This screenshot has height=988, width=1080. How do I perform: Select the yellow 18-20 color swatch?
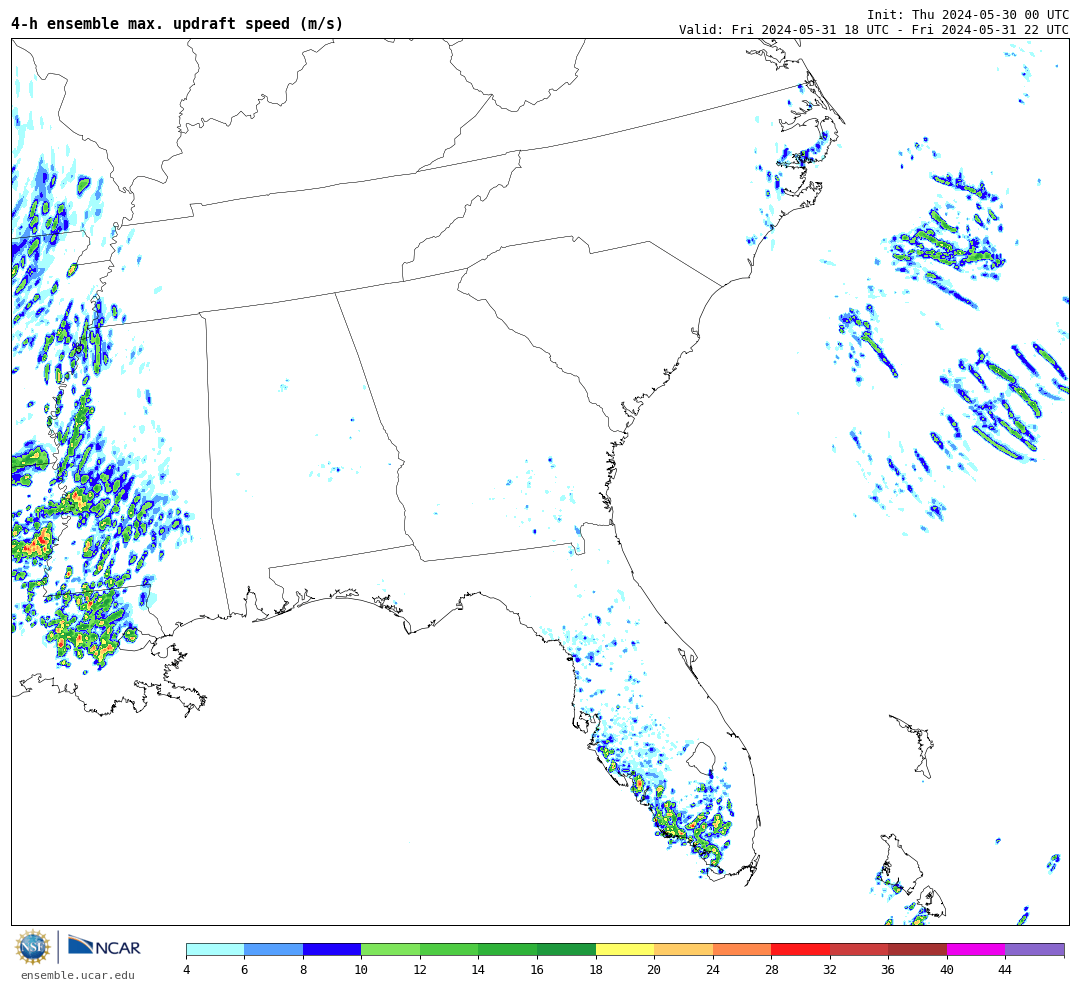pos(625,950)
